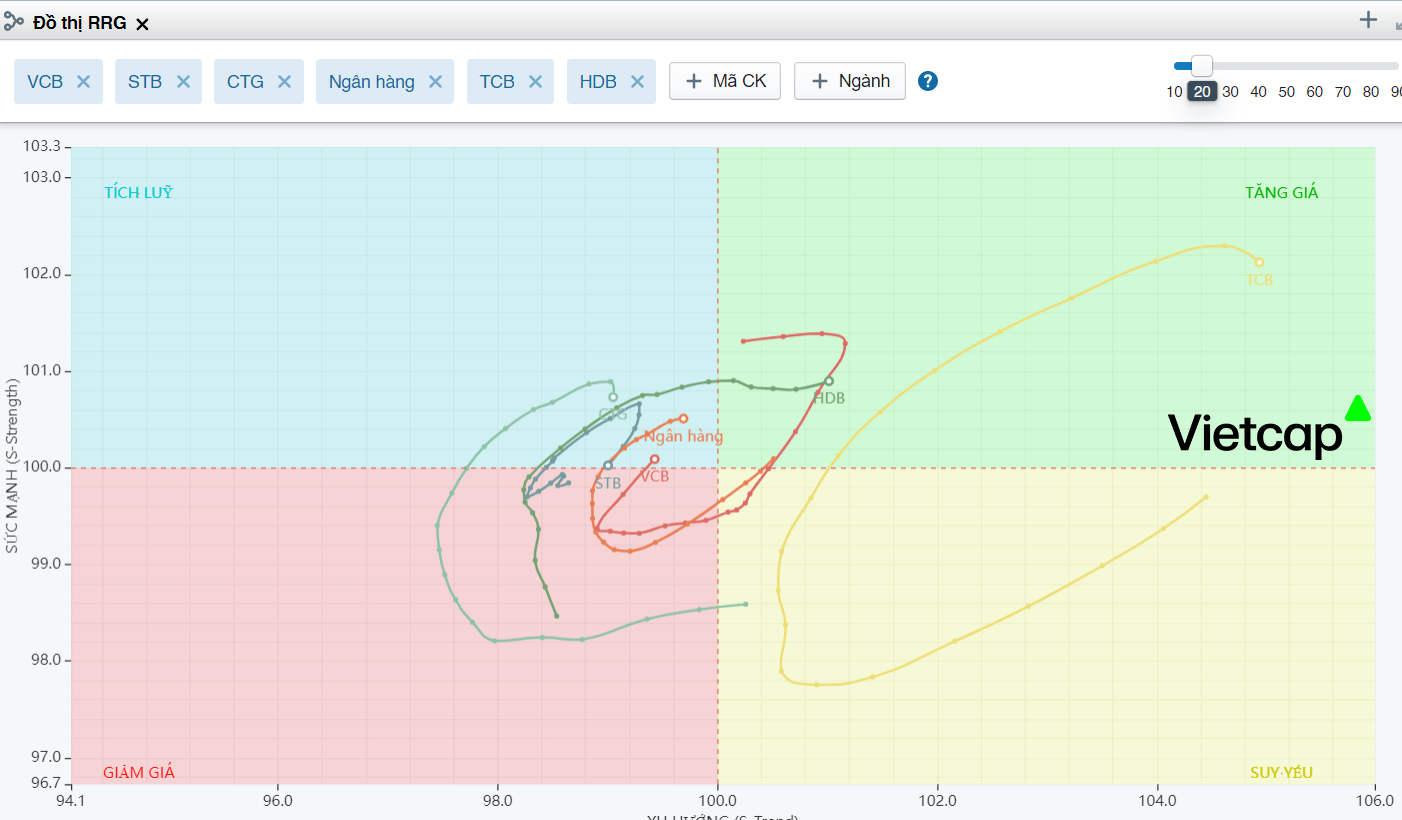The height and width of the screenshot is (820, 1402).
Task: Set slider to the 60 tick label
Action: click(1314, 92)
